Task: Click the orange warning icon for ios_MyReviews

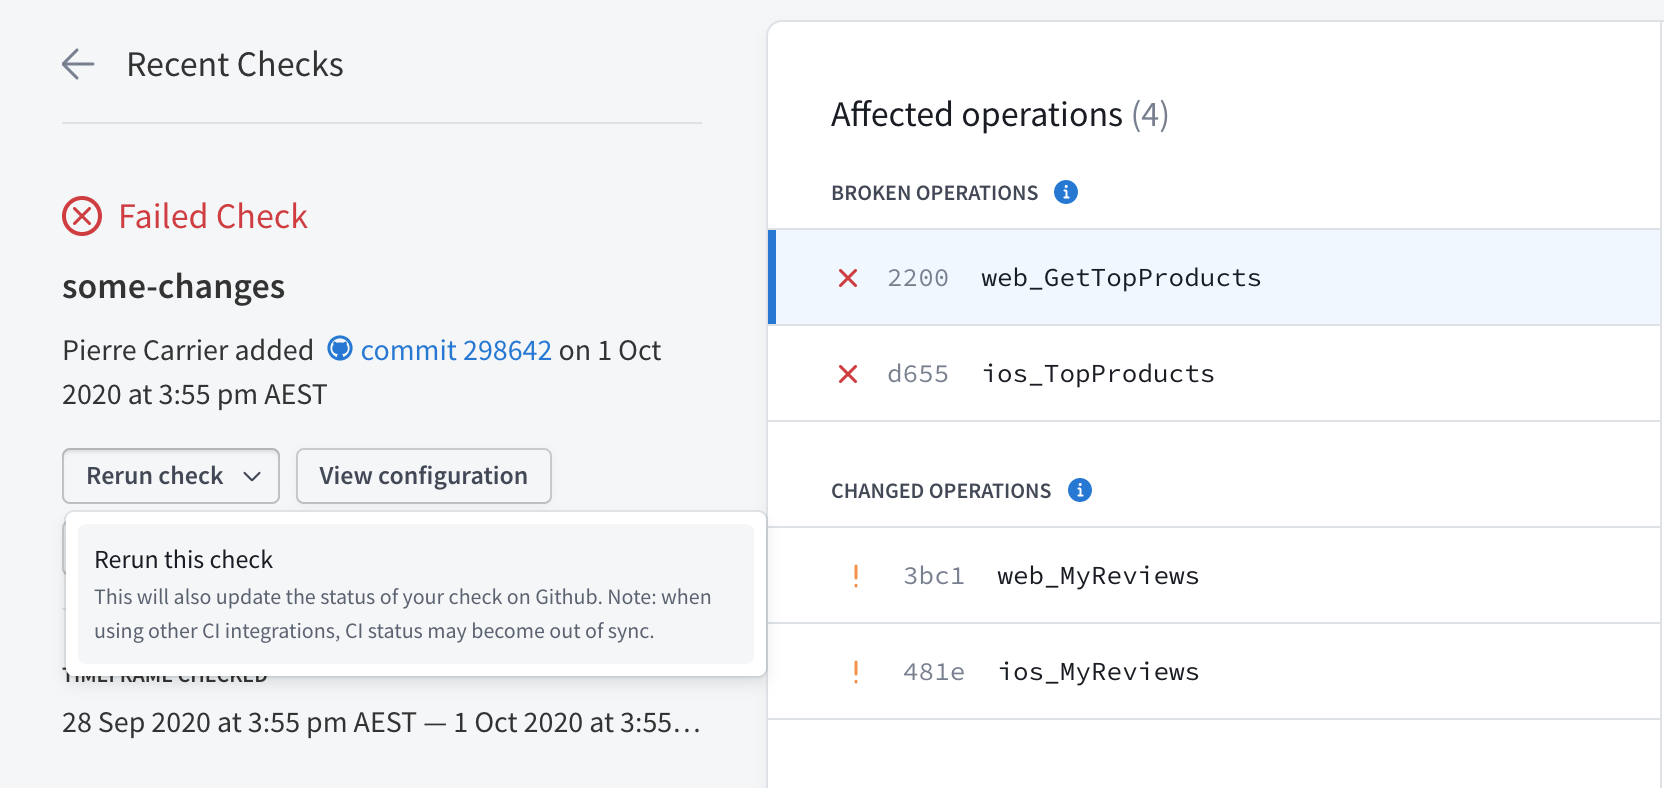Action: (856, 672)
